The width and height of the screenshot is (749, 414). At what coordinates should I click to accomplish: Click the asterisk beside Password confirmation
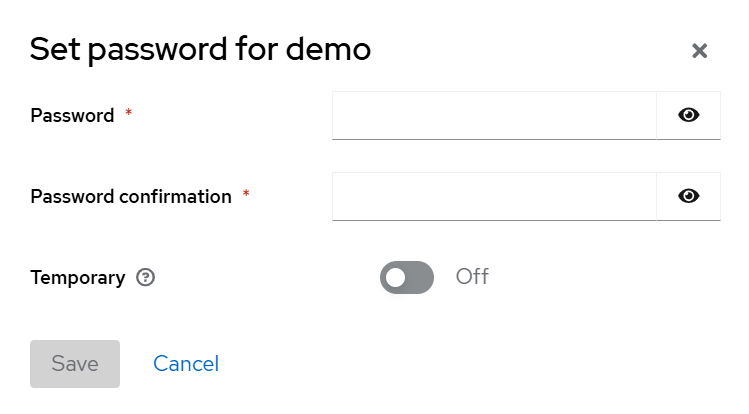(246, 195)
